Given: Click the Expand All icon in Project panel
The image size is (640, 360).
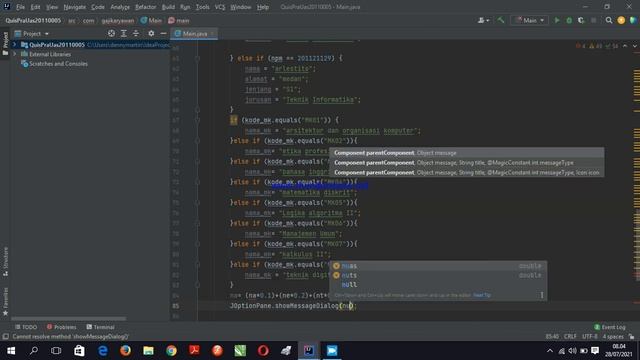Looking at the screenshot, I should pyautogui.click(x=124, y=33).
